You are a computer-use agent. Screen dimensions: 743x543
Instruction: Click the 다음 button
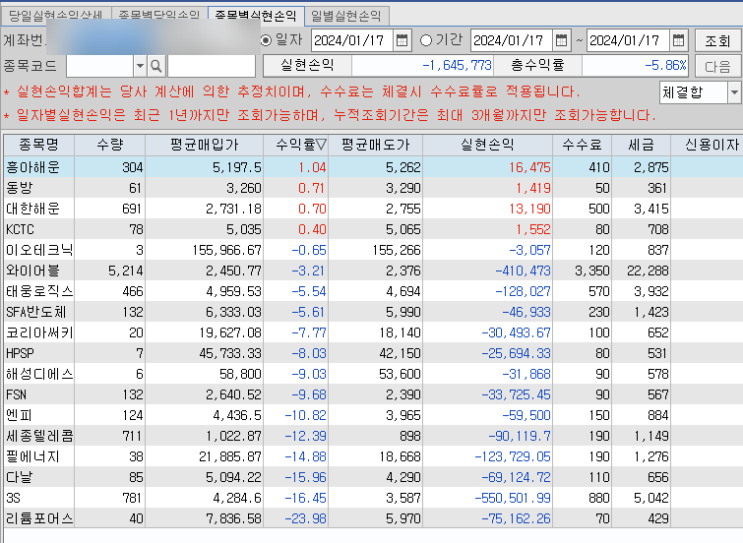pyautogui.click(x=717, y=66)
